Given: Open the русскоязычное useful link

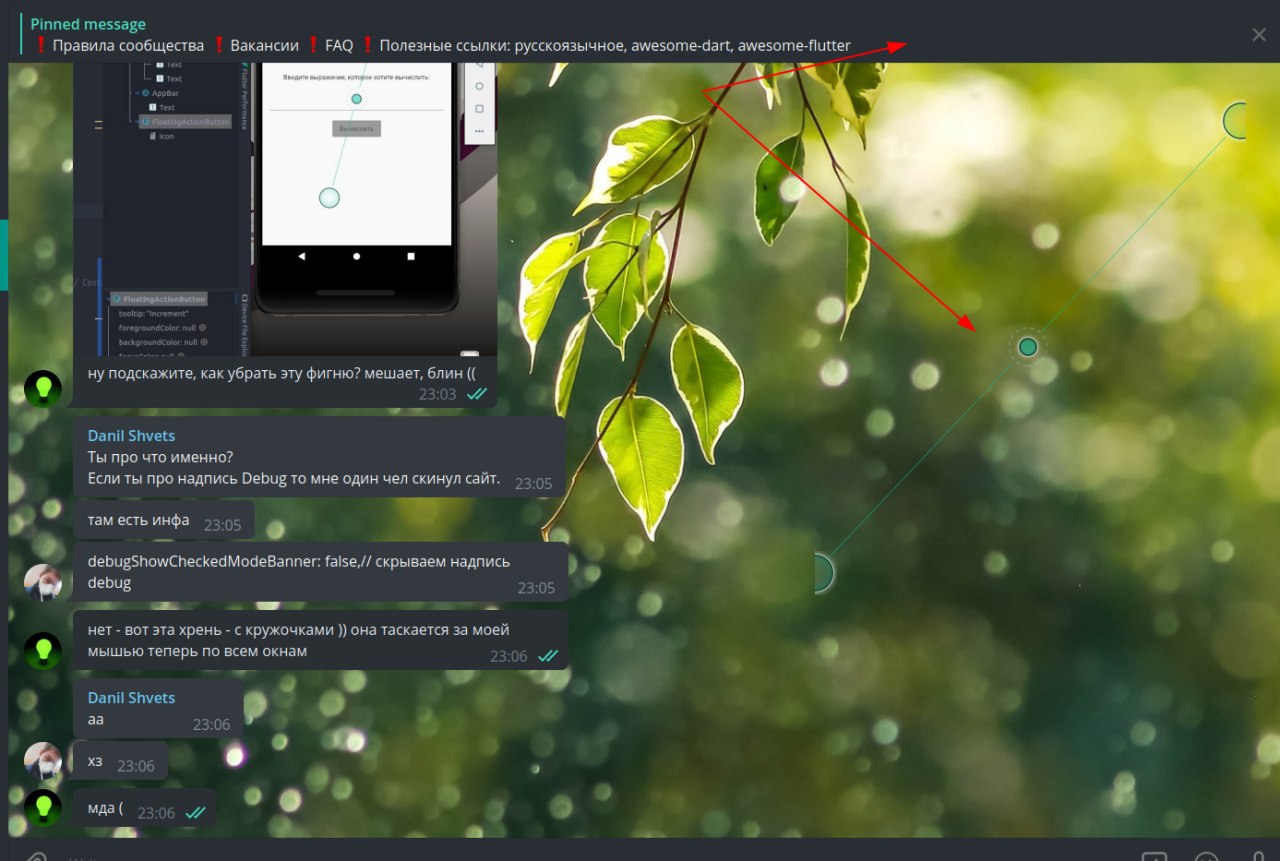Looking at the screenshot, I should (568, 45).
